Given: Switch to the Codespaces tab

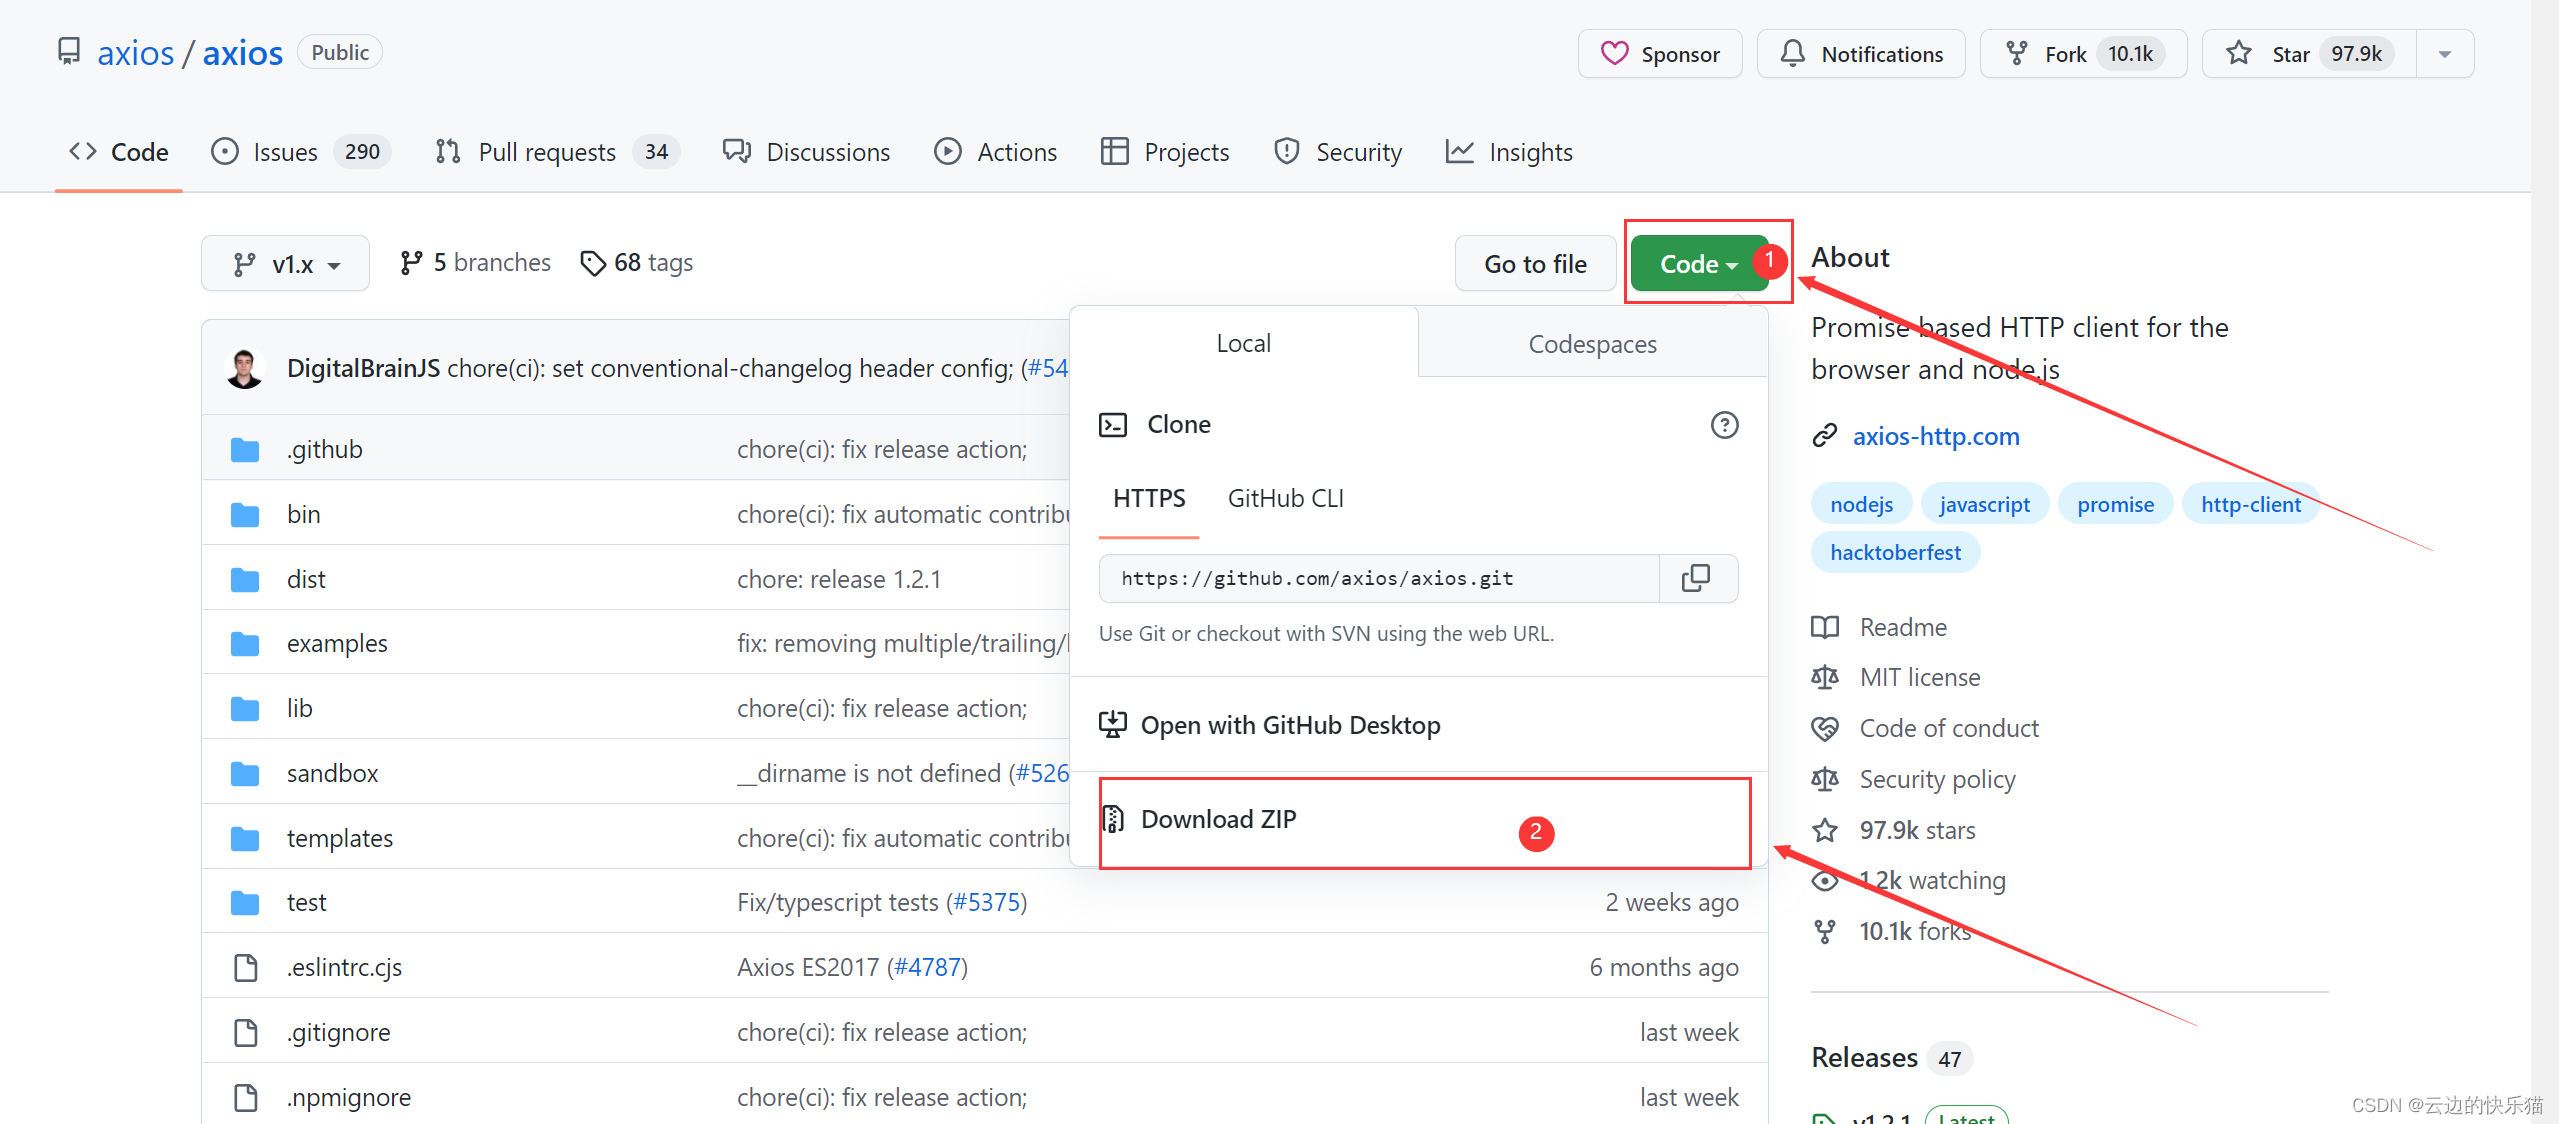Looking at the screenshot, I should [x=1592, y=344].
